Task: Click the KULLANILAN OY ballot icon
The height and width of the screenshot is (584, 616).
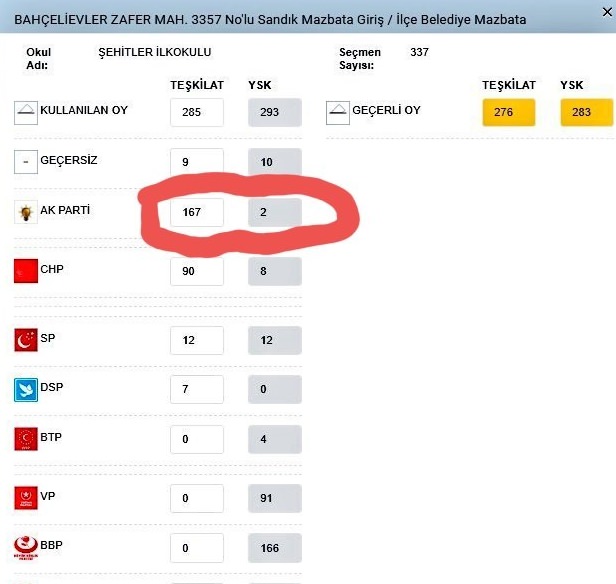Action: 25,112
